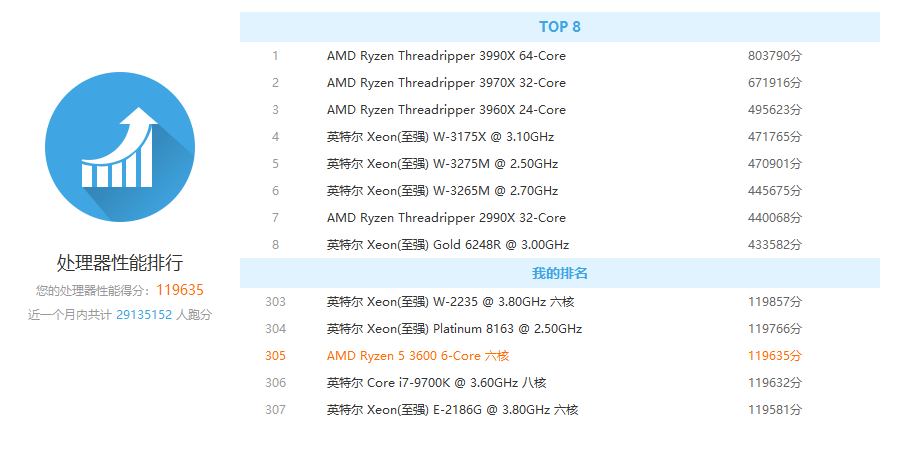This screenshot has height=468, width=900.
Task: Click the 29135152 monthly users count
Action: point(144,314)
